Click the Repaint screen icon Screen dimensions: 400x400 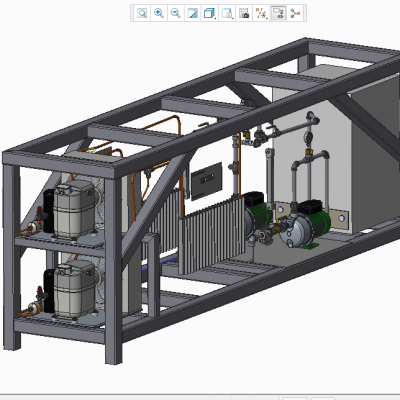coord(193,13)
